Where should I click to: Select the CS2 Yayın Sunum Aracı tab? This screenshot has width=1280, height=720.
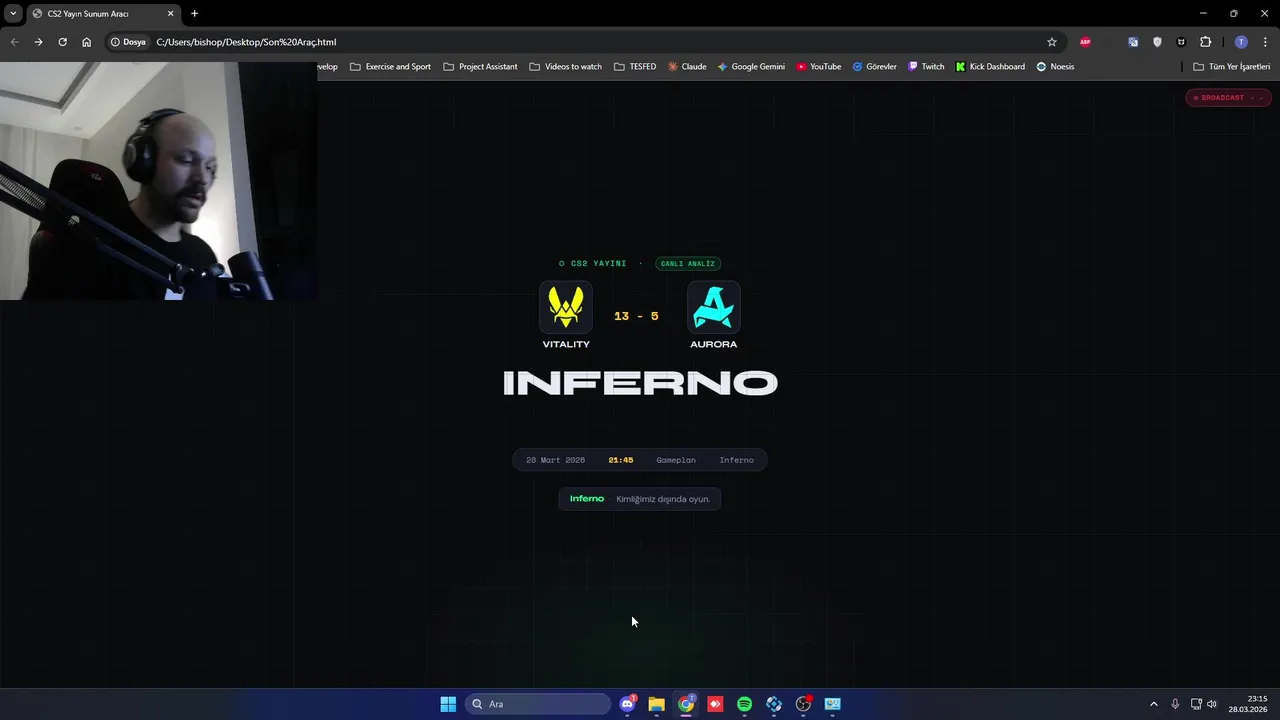pyautogui.click(x=103, y=14)
